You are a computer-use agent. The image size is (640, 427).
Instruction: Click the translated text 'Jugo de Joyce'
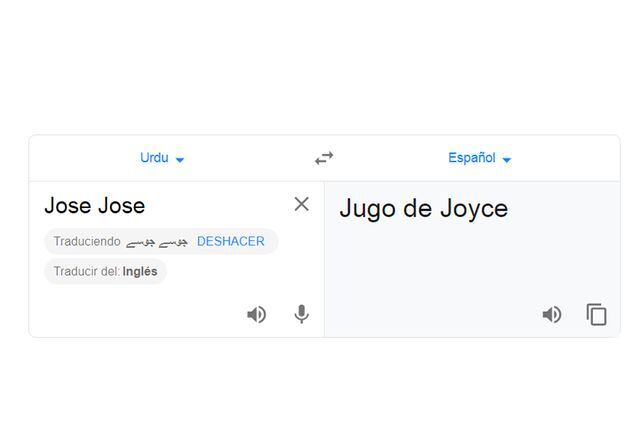pos(423,208)
